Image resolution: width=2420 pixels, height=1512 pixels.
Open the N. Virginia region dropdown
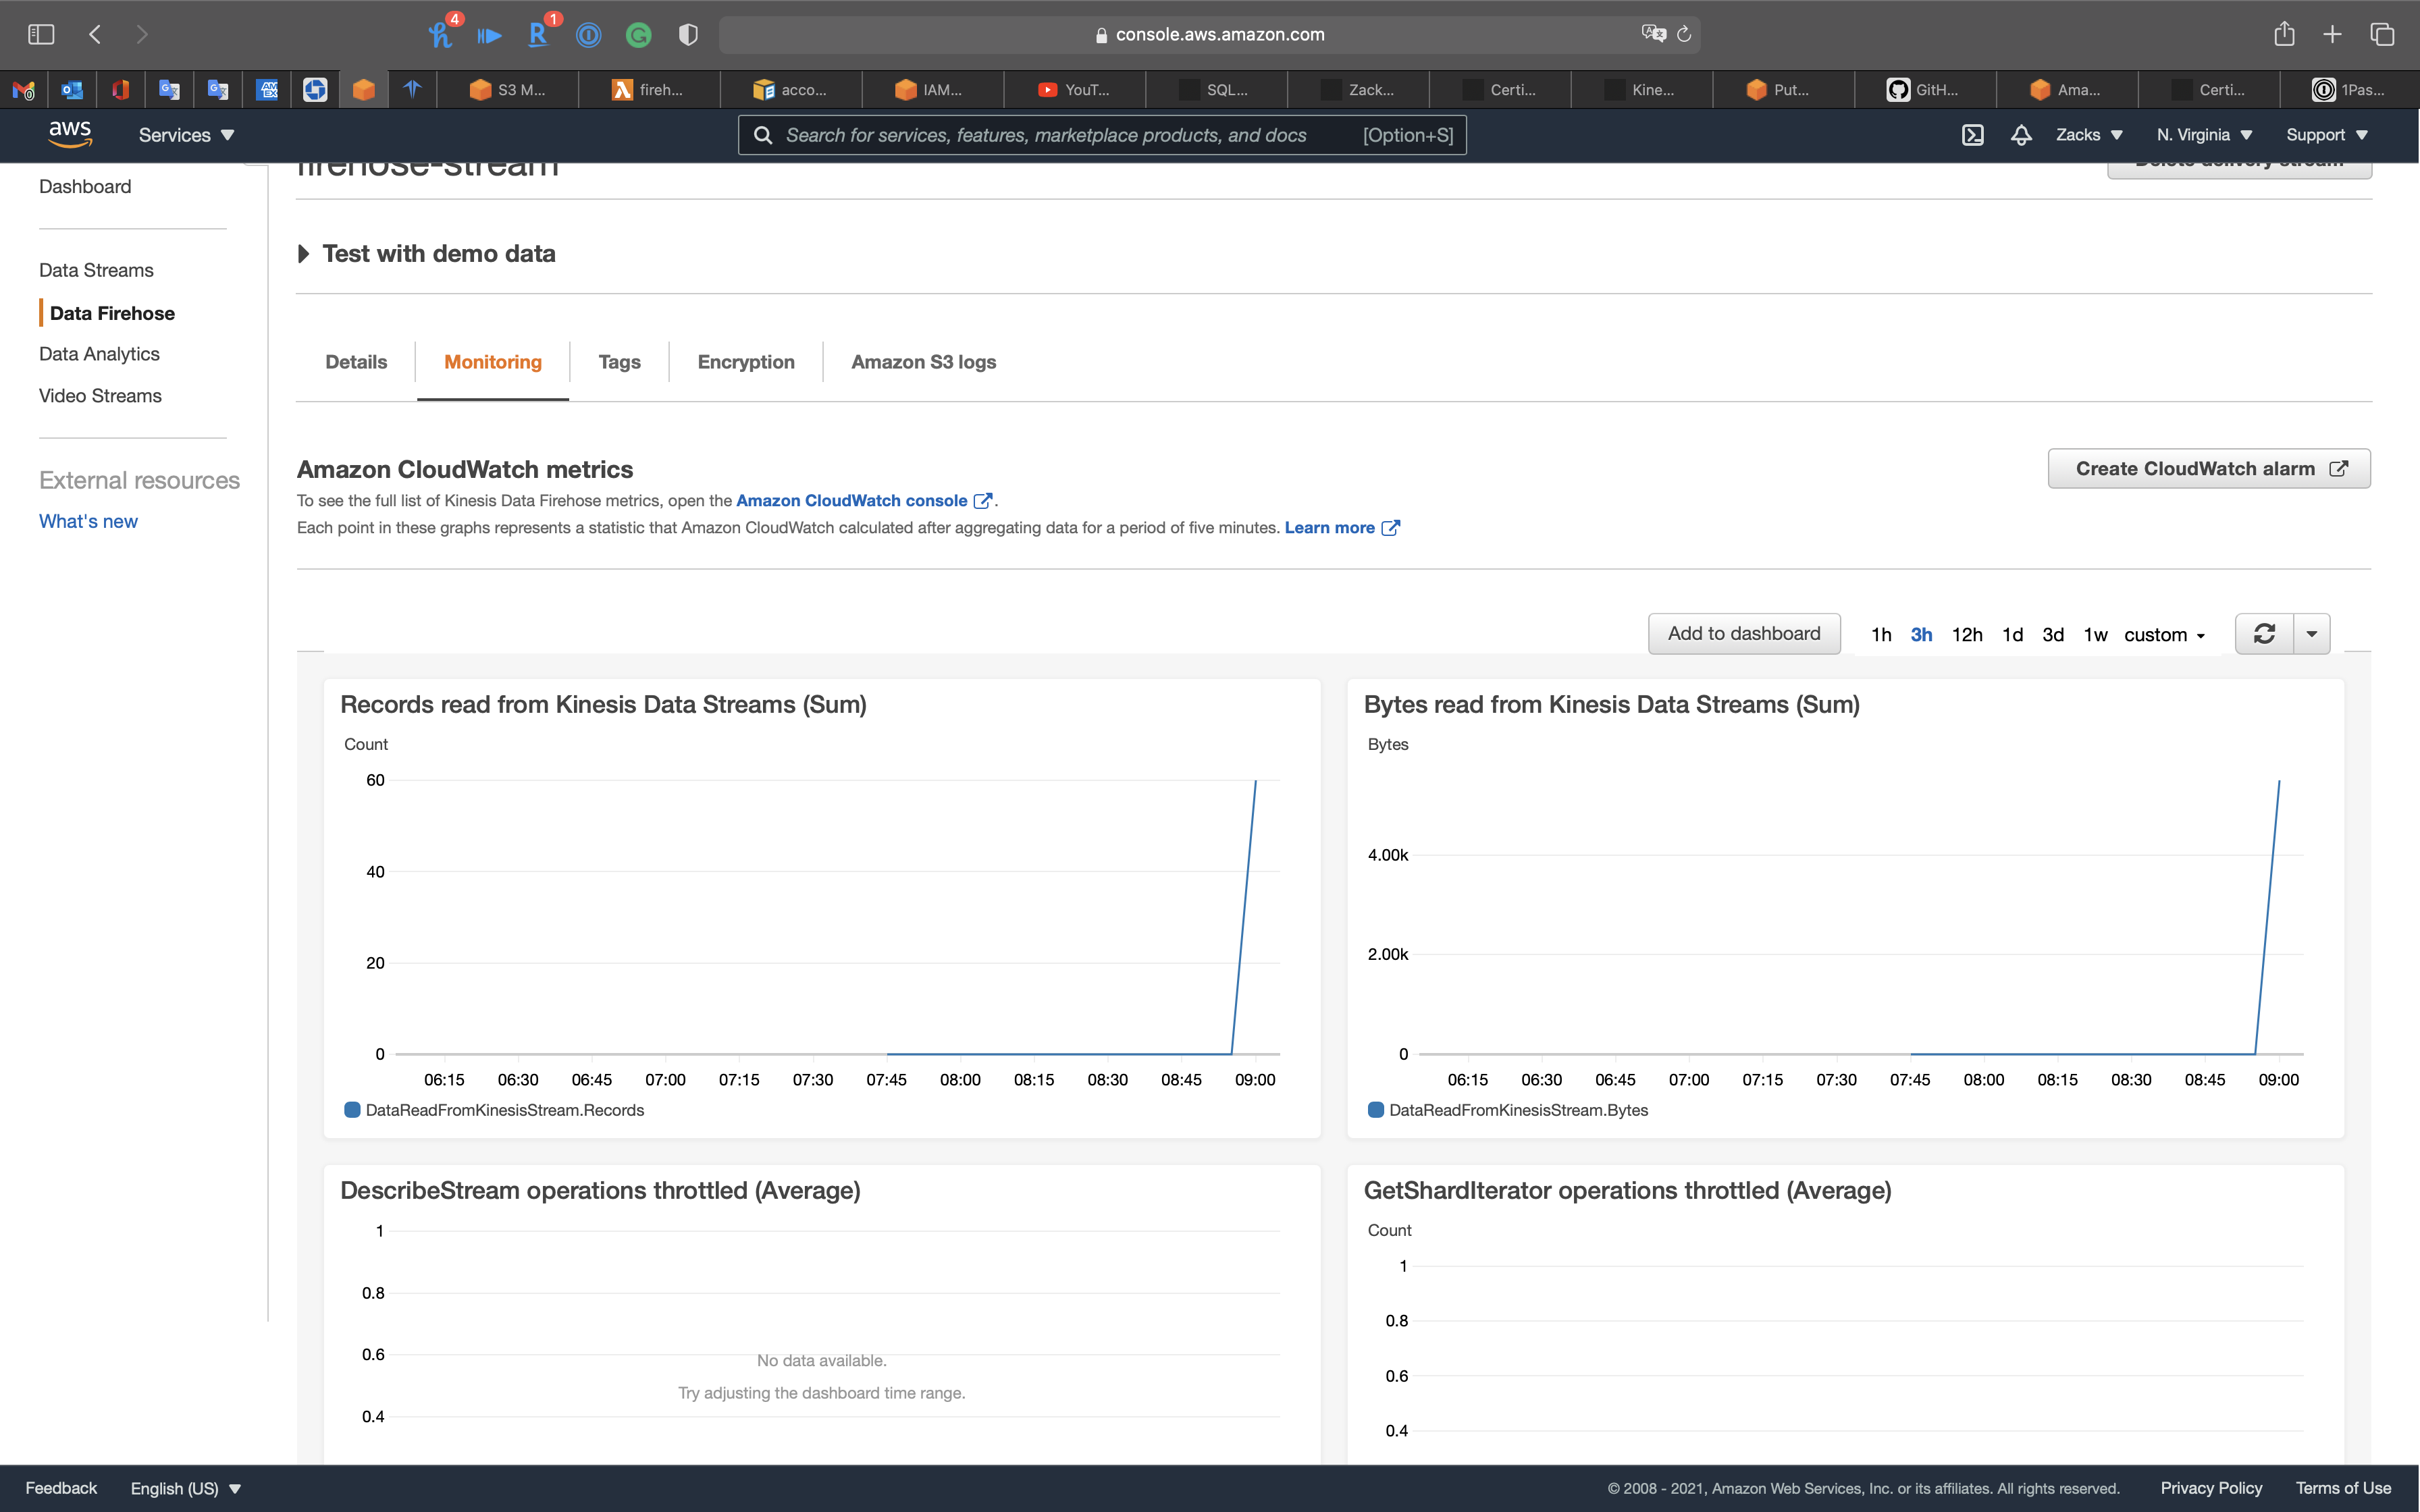coord(2204,135)
